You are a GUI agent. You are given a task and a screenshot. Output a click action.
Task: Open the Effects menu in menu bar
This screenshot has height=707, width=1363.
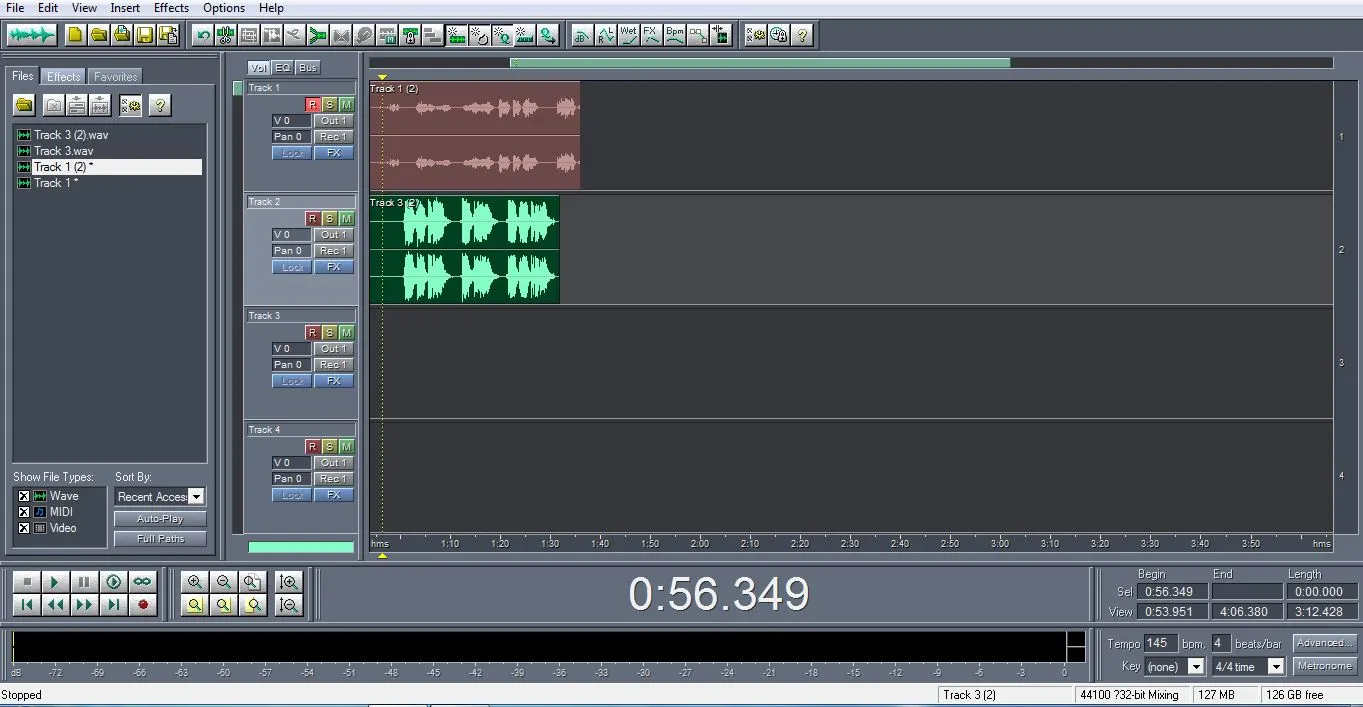[171, 8]
